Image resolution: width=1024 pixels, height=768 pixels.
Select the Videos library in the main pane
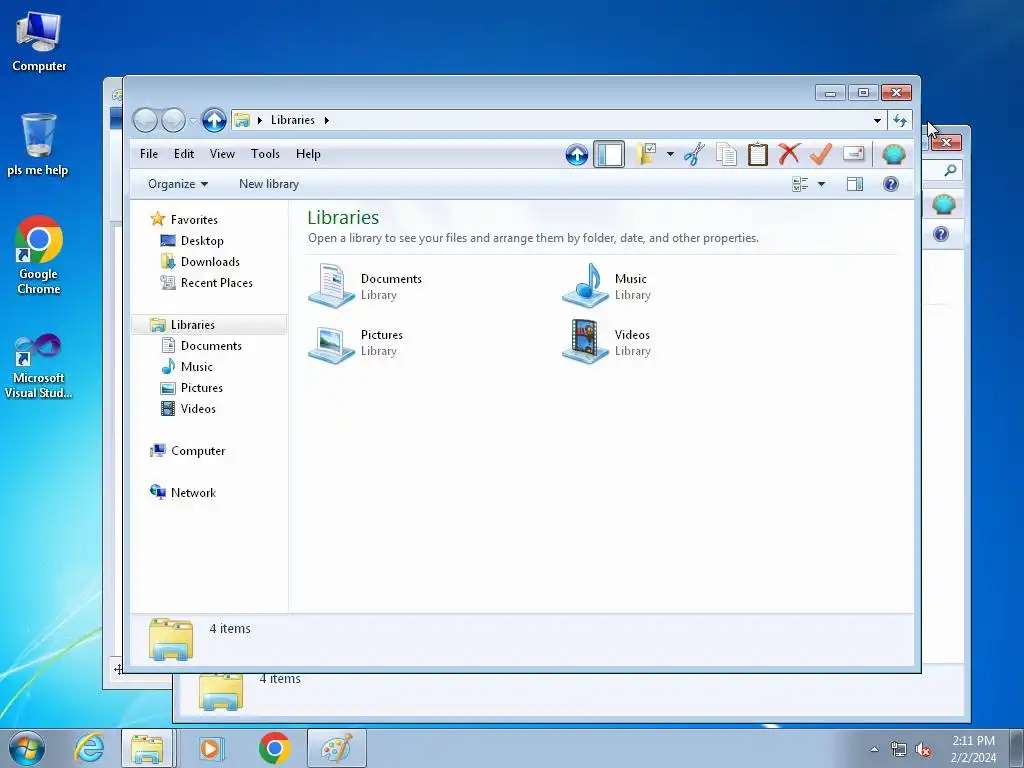pyautogui.click(x=607, y=343)
